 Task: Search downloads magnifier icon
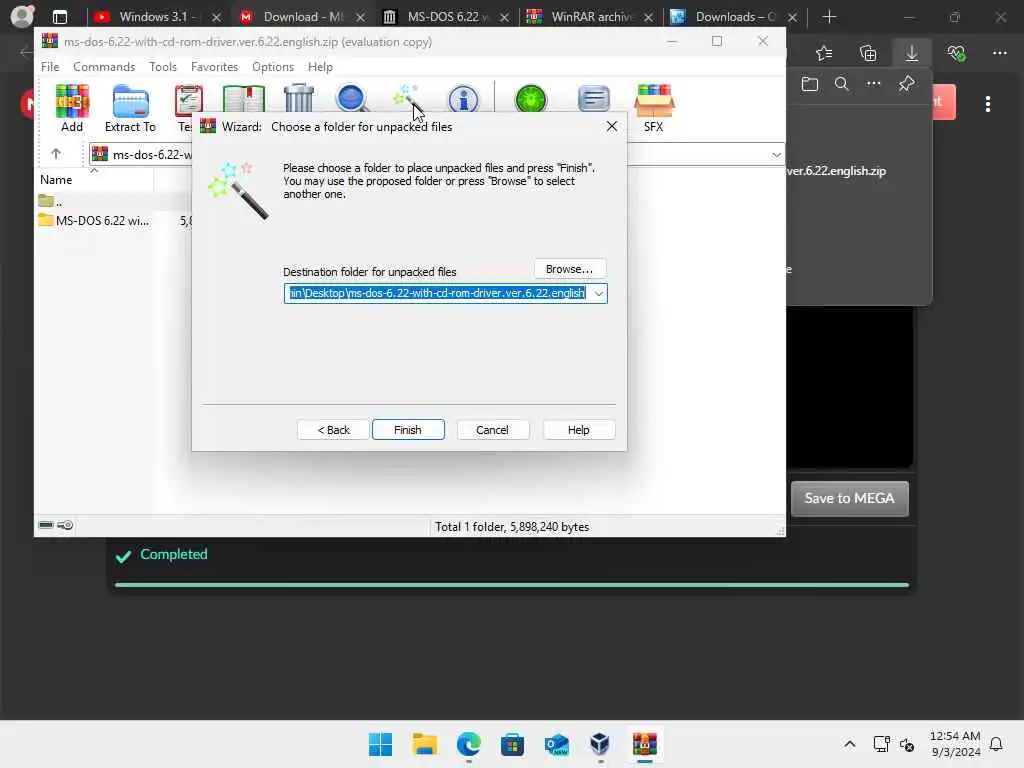(x=842, y=84)
